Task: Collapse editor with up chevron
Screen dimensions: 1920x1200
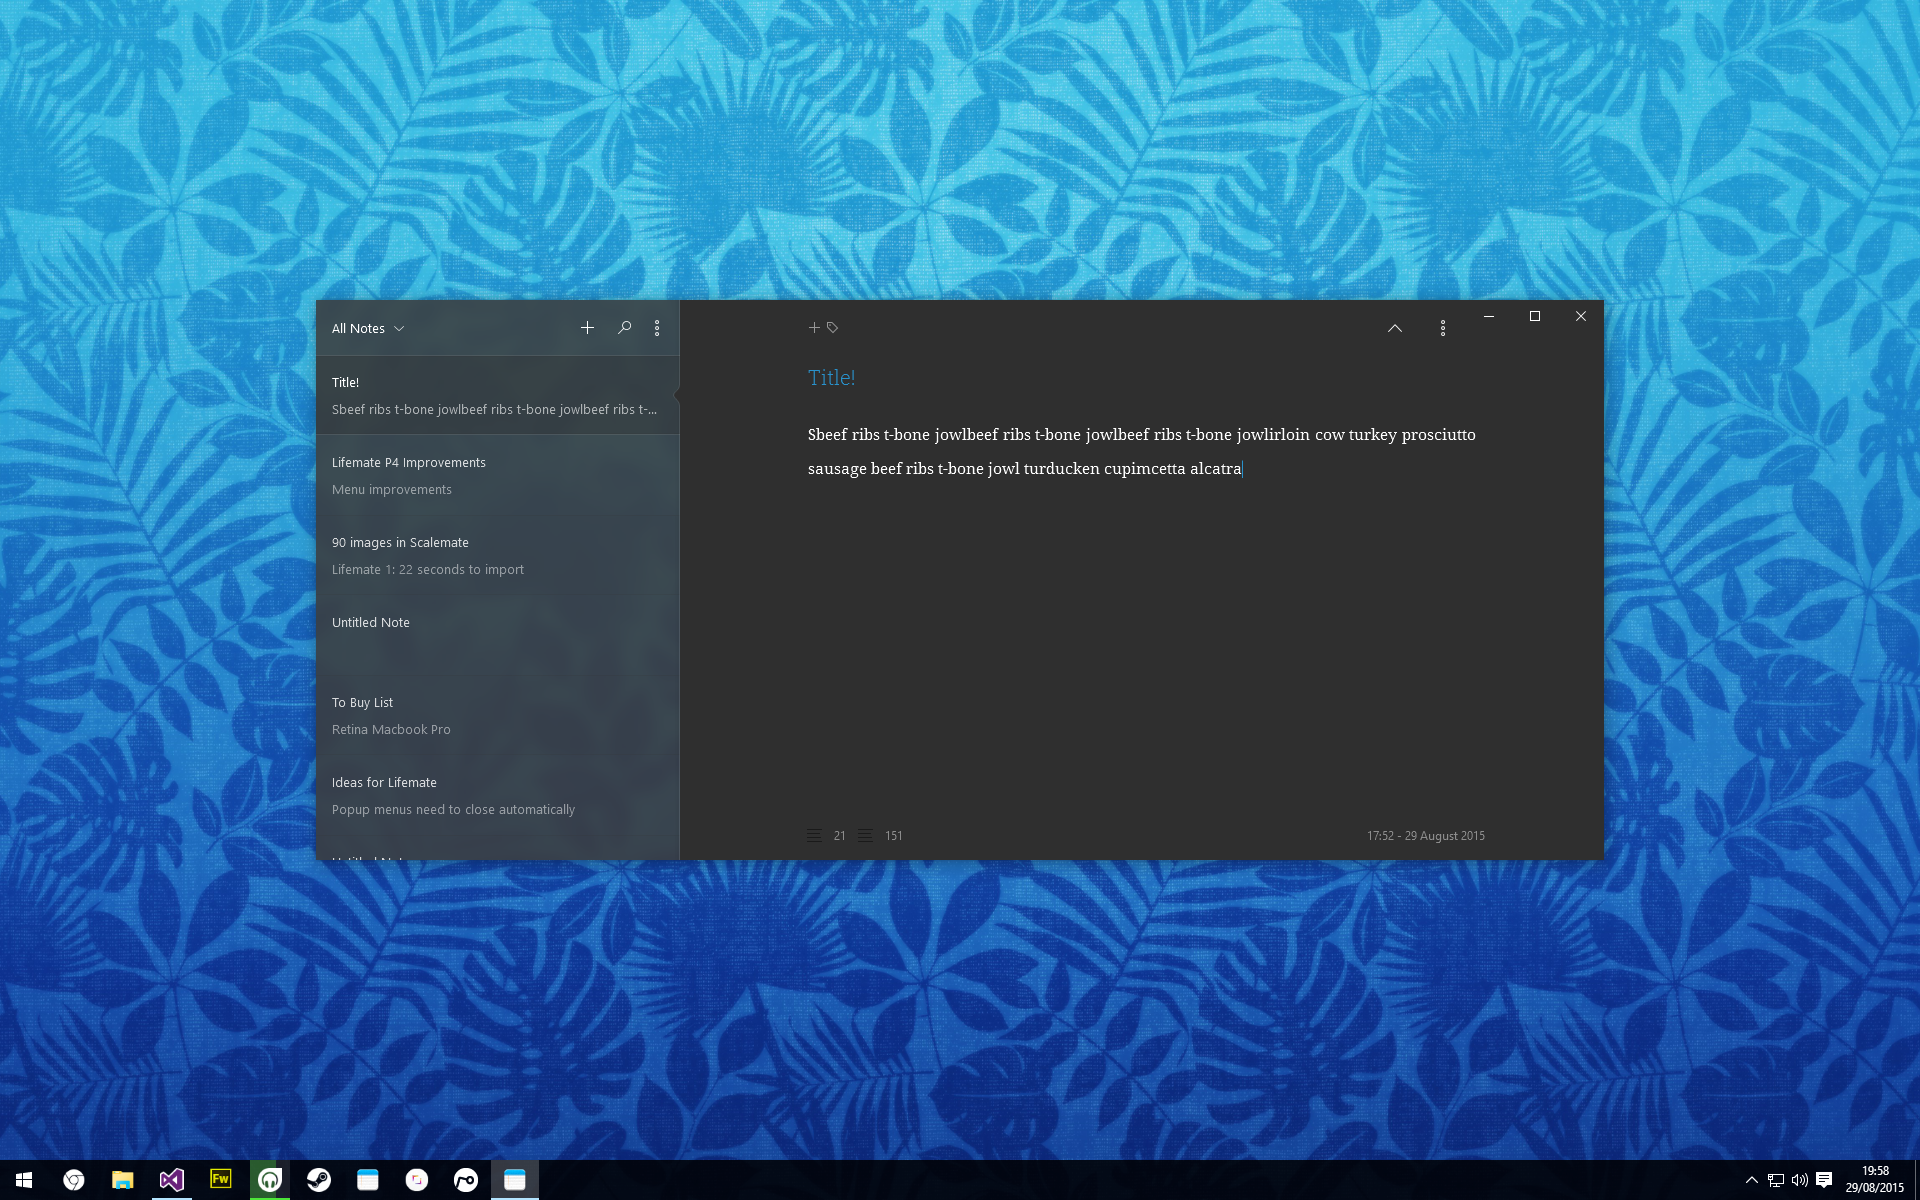Action: pyautogui.click(x=1395, y=328)
